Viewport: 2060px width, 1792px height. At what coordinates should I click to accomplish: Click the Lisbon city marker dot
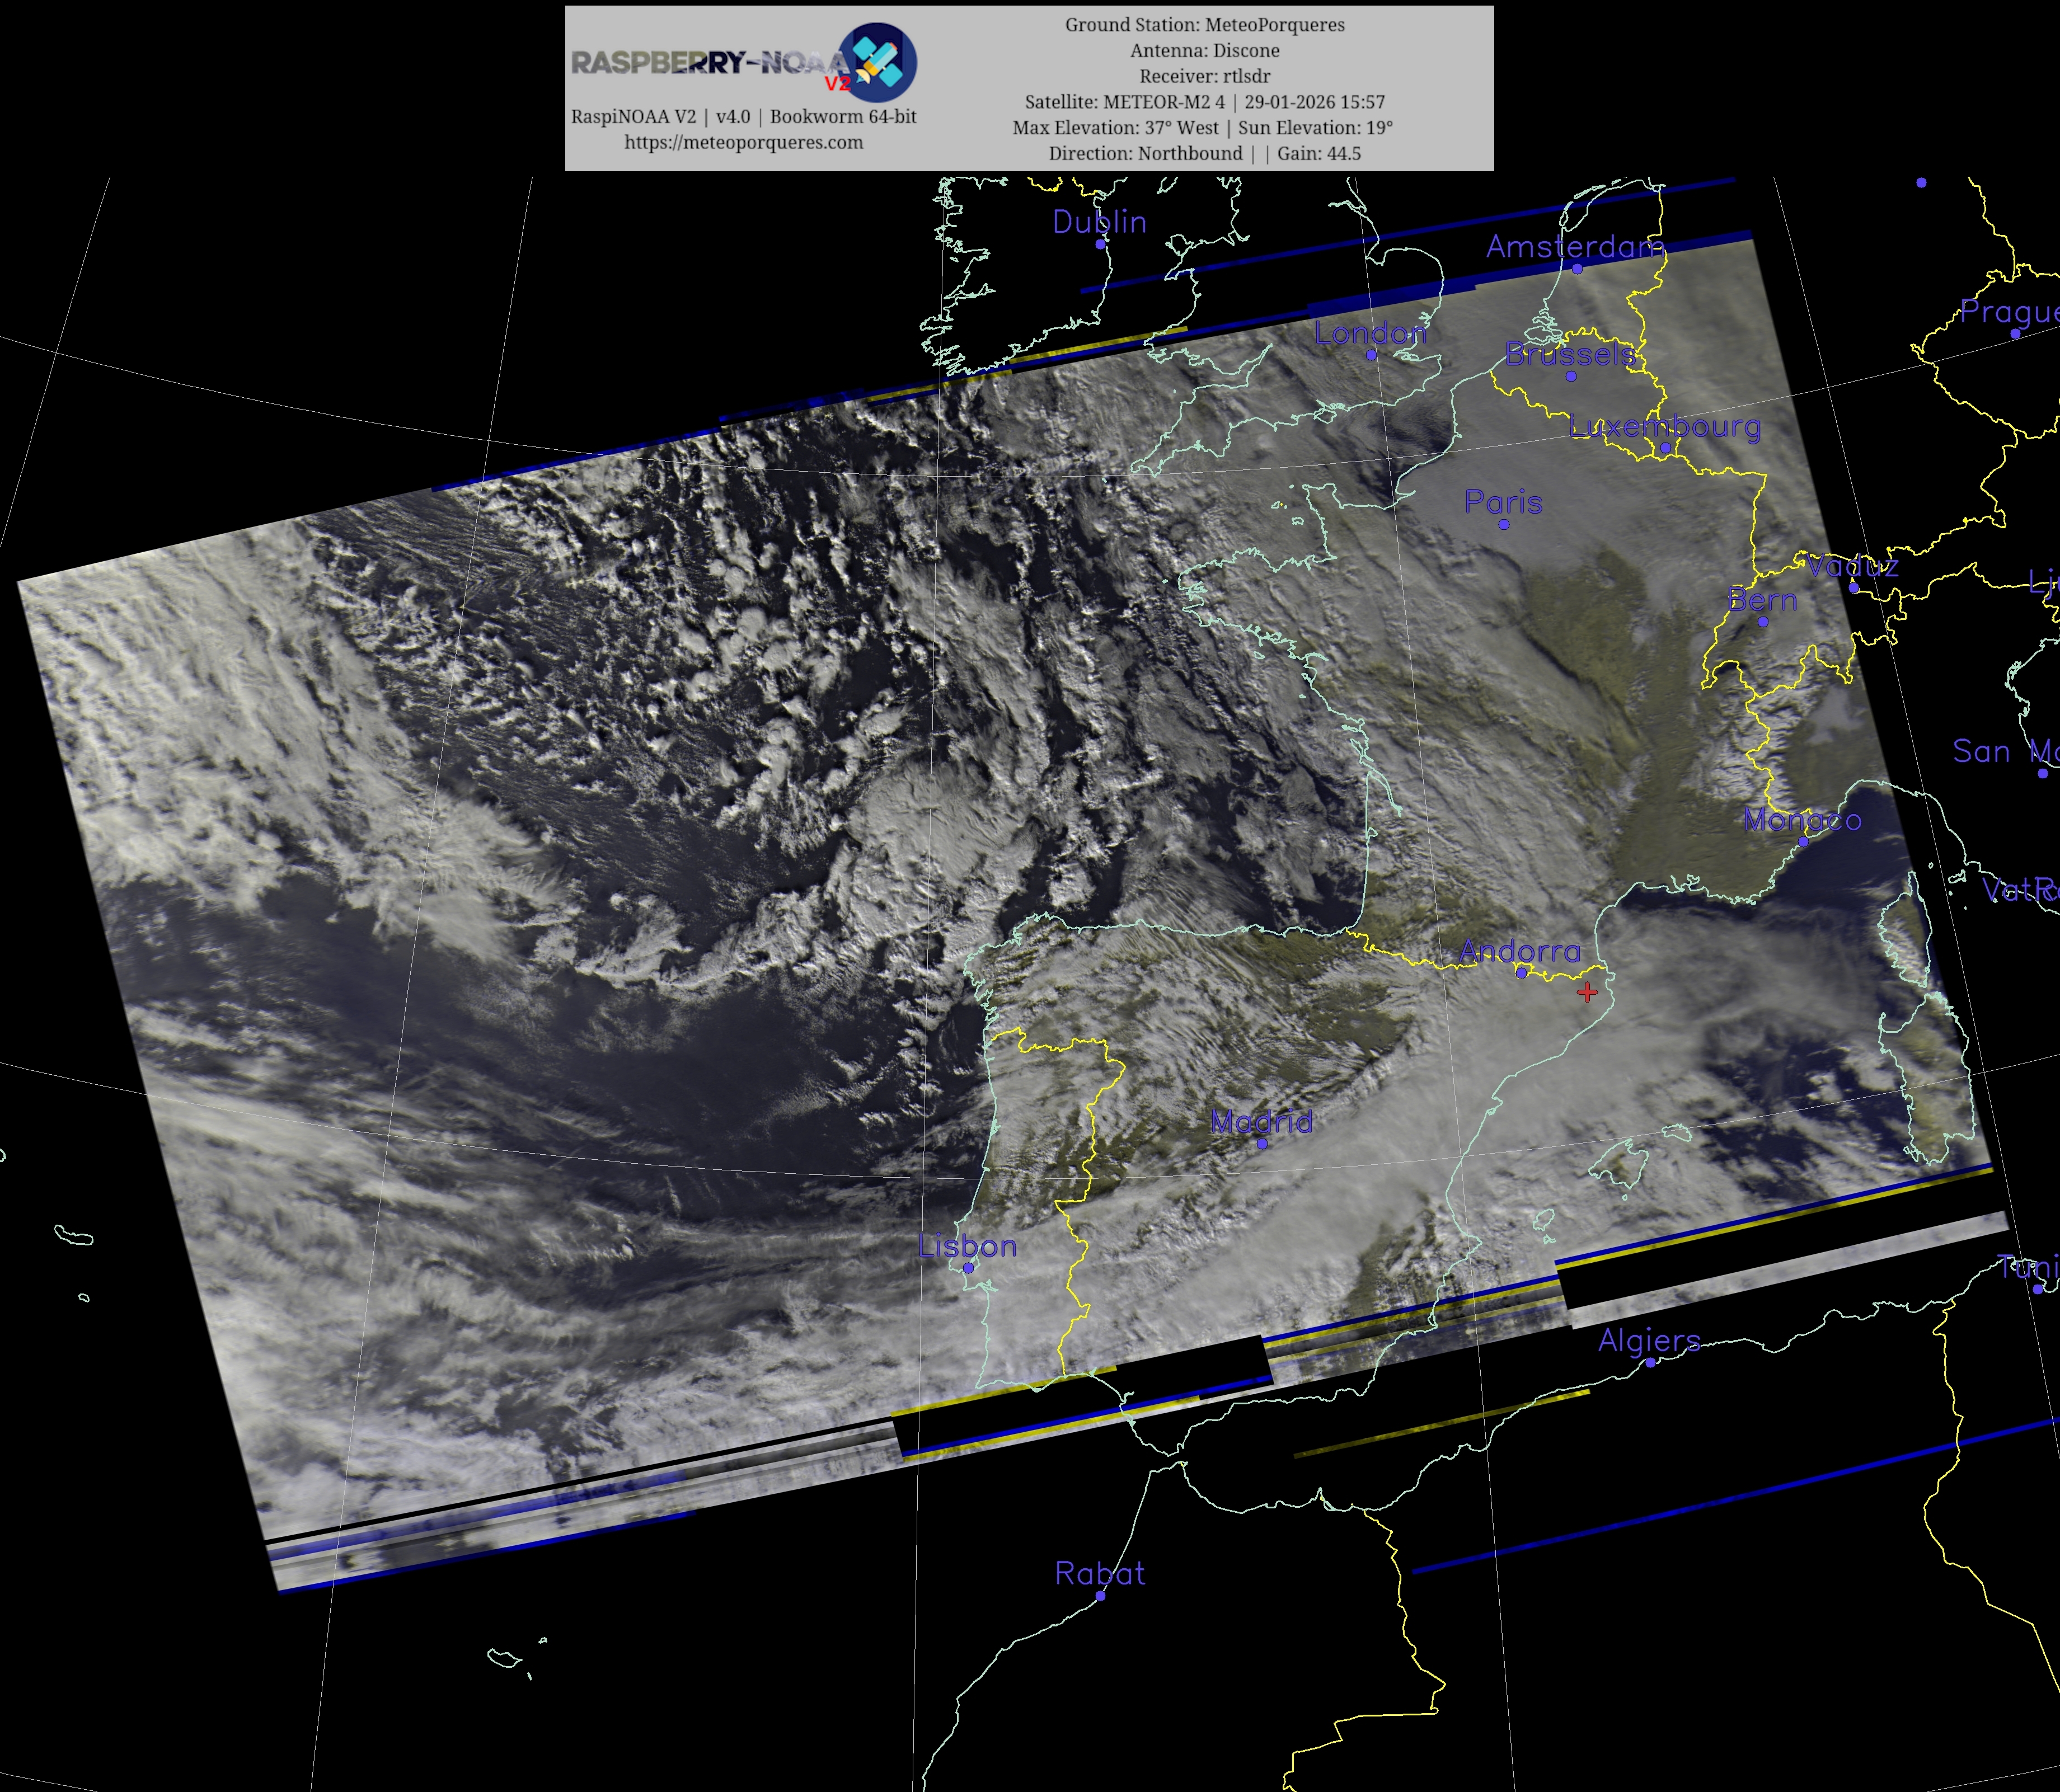(968, 1268)
